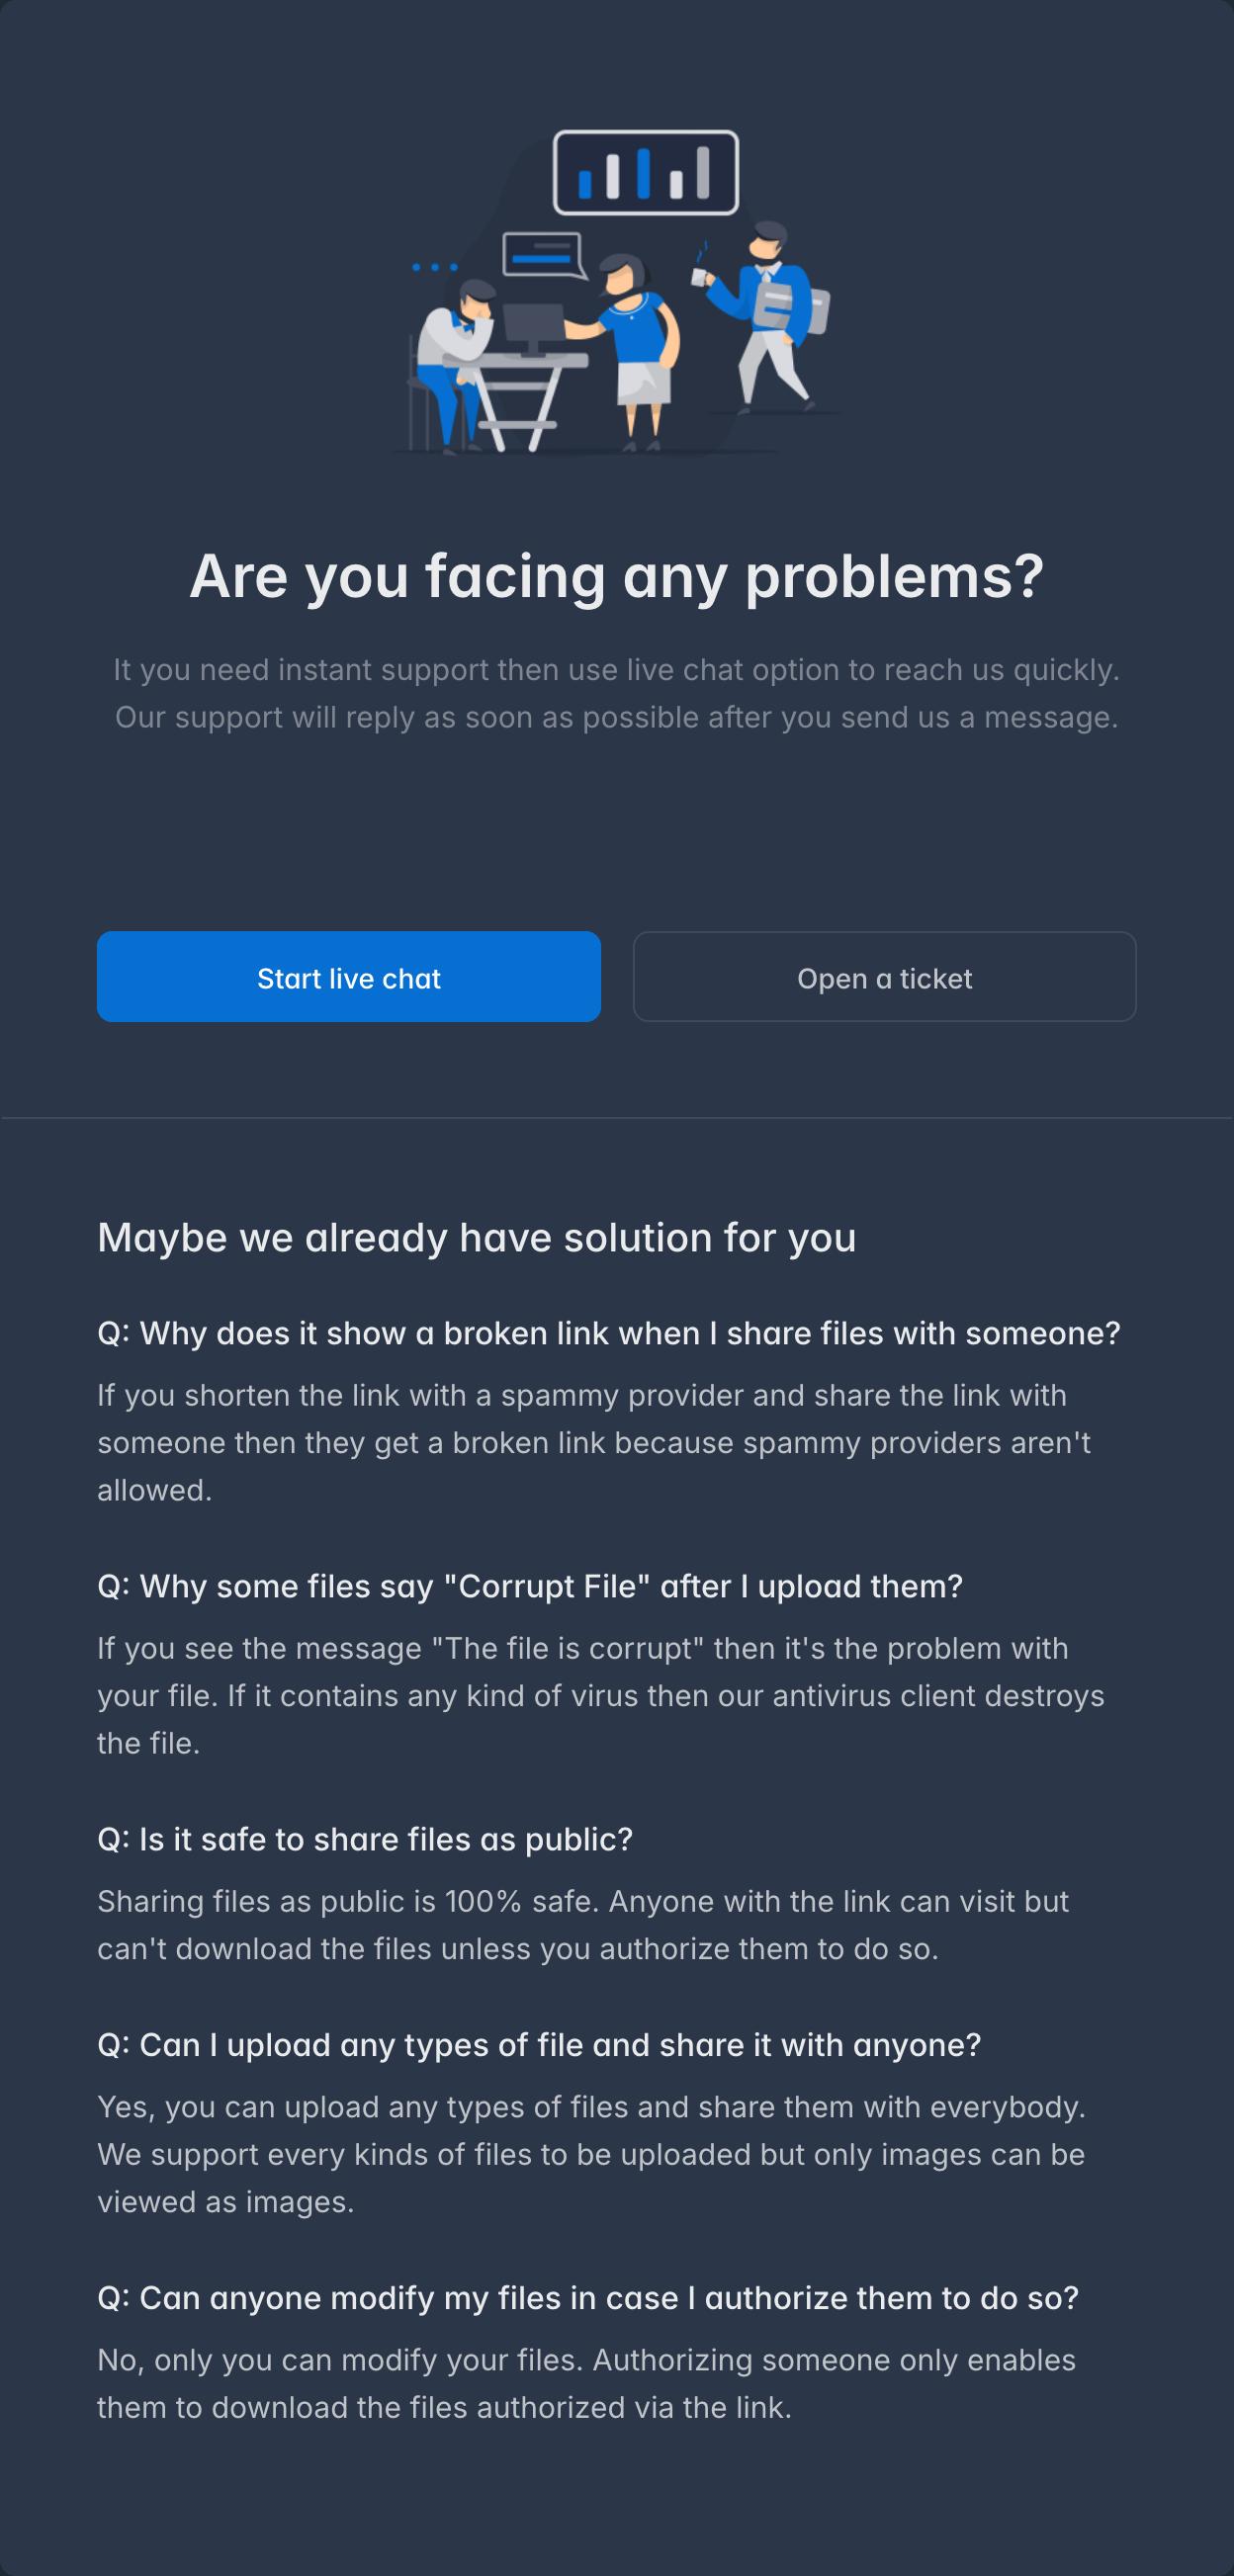Image resolution: width=1234 pixels, height=2576 pixels.
Task: Click the speech bubble icon in the illustration
Action: click(544, 256)
